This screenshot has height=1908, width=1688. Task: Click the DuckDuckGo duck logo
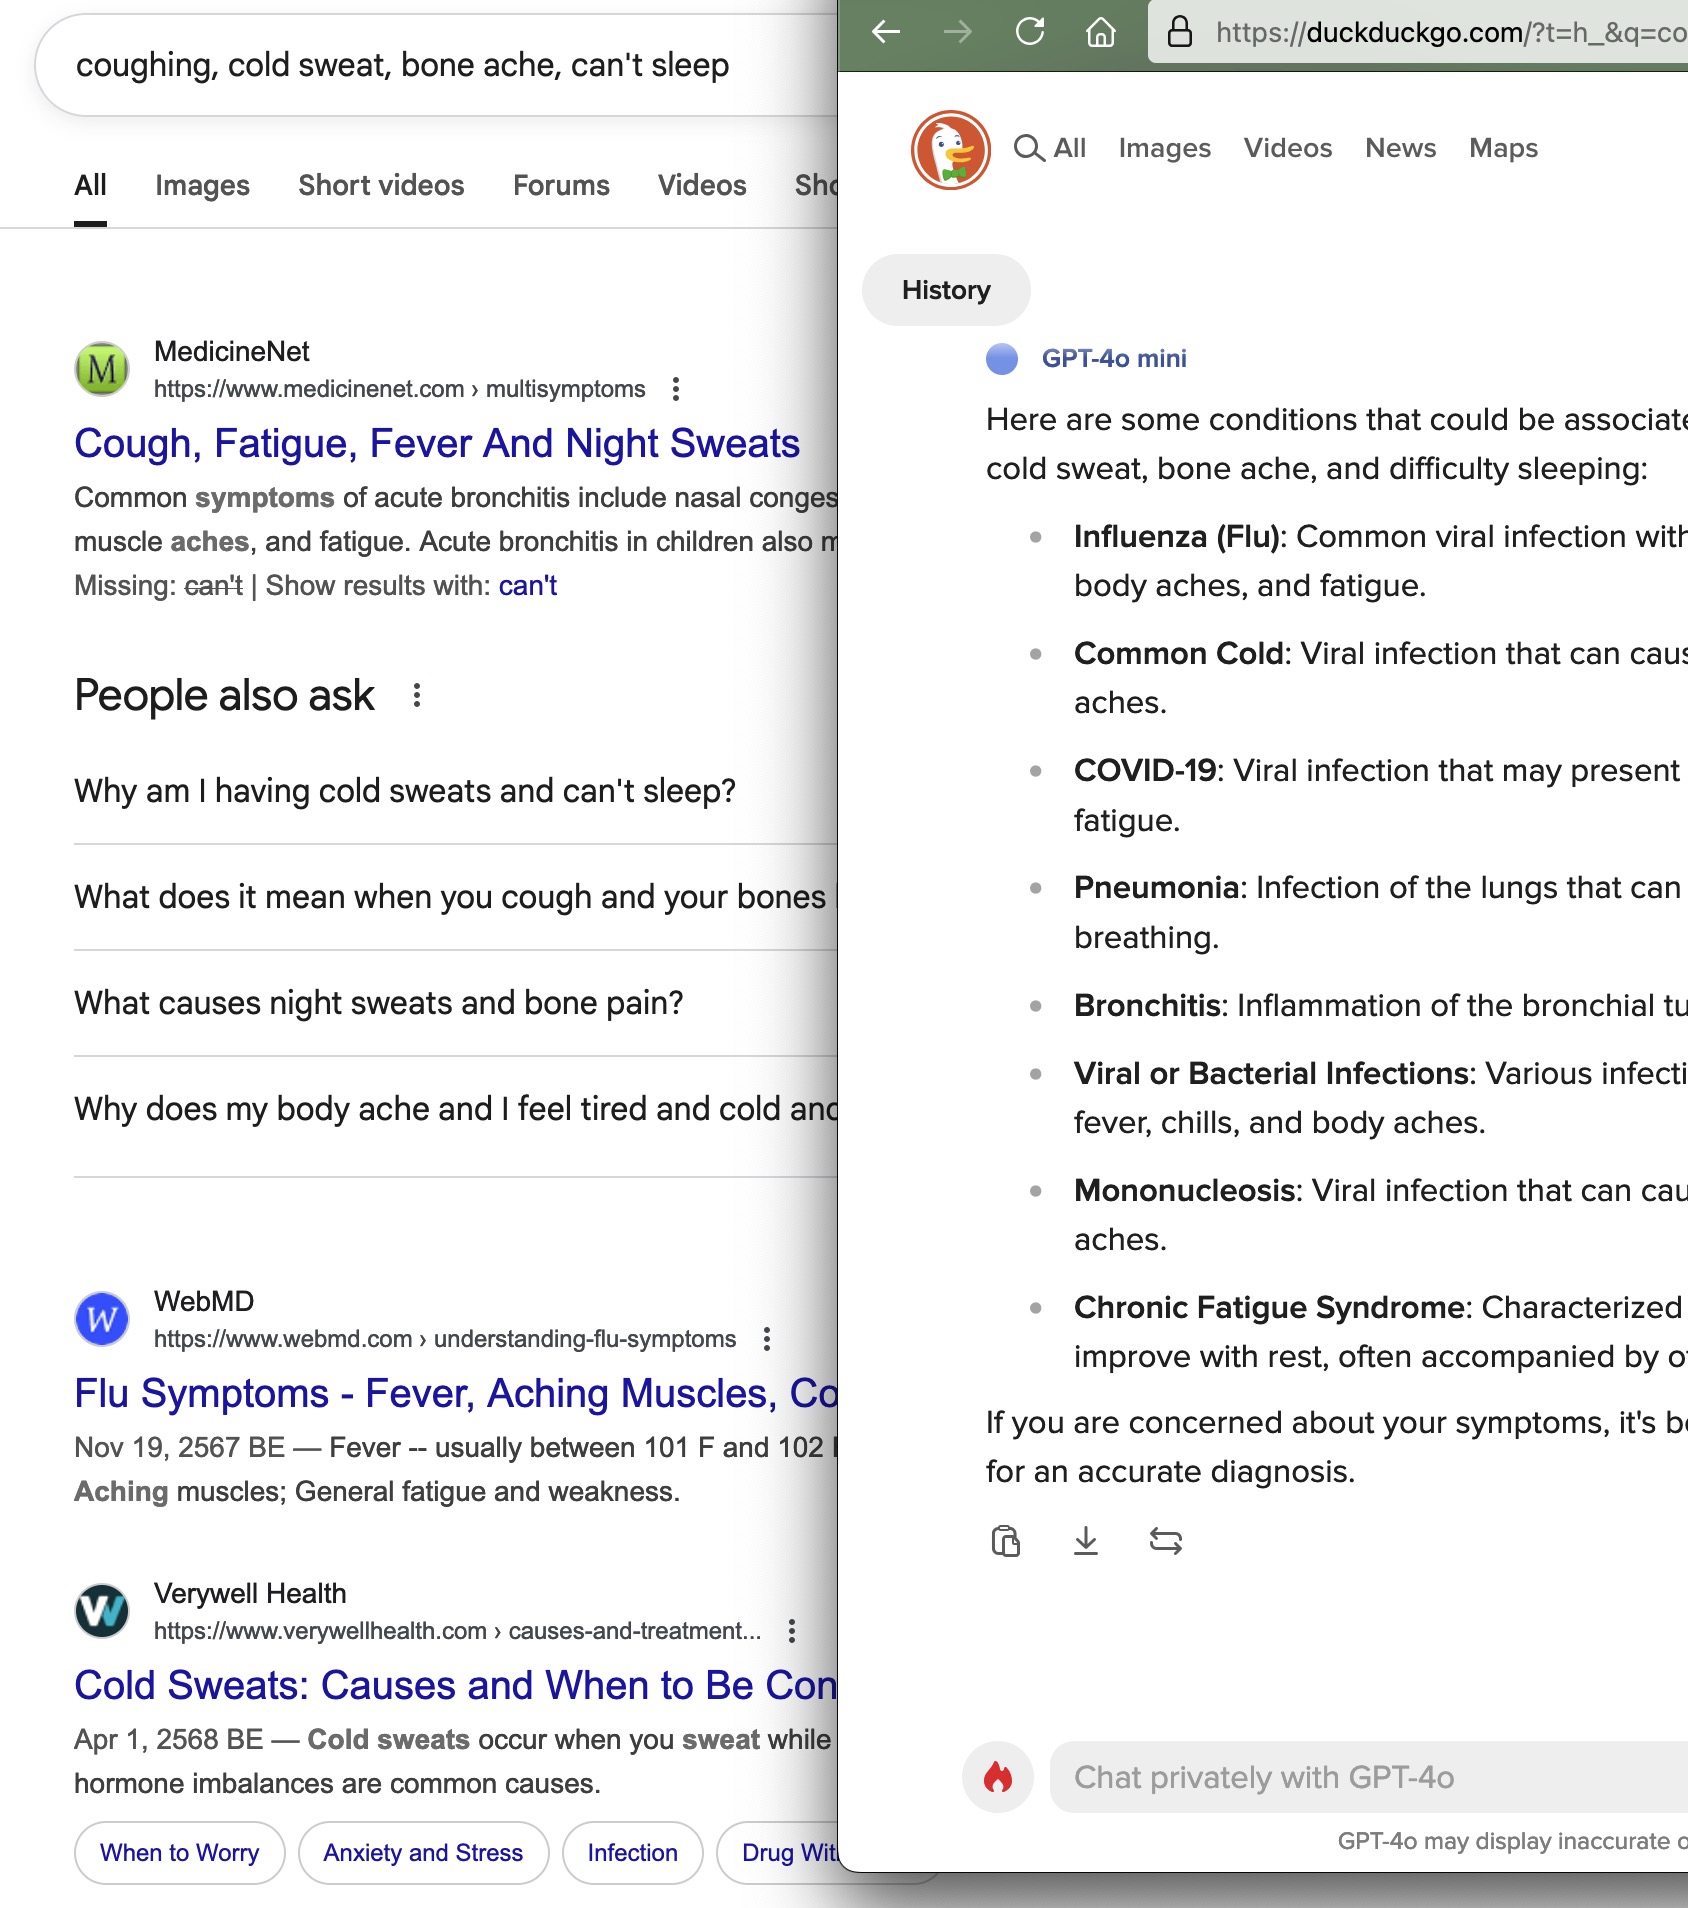click(x=951, y=150)
